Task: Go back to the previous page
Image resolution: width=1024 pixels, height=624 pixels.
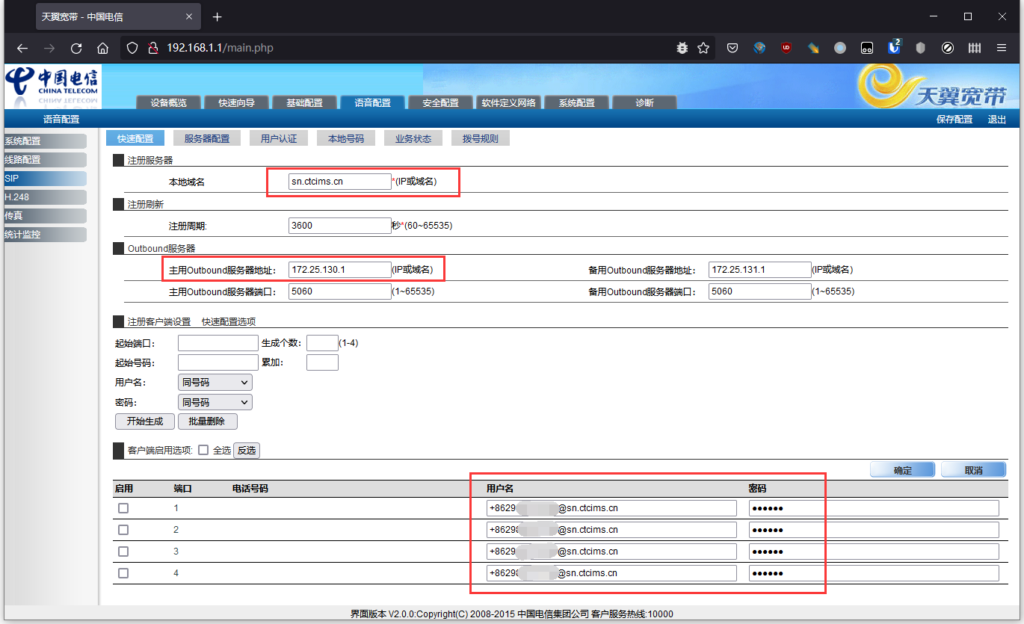Action: 22,48
